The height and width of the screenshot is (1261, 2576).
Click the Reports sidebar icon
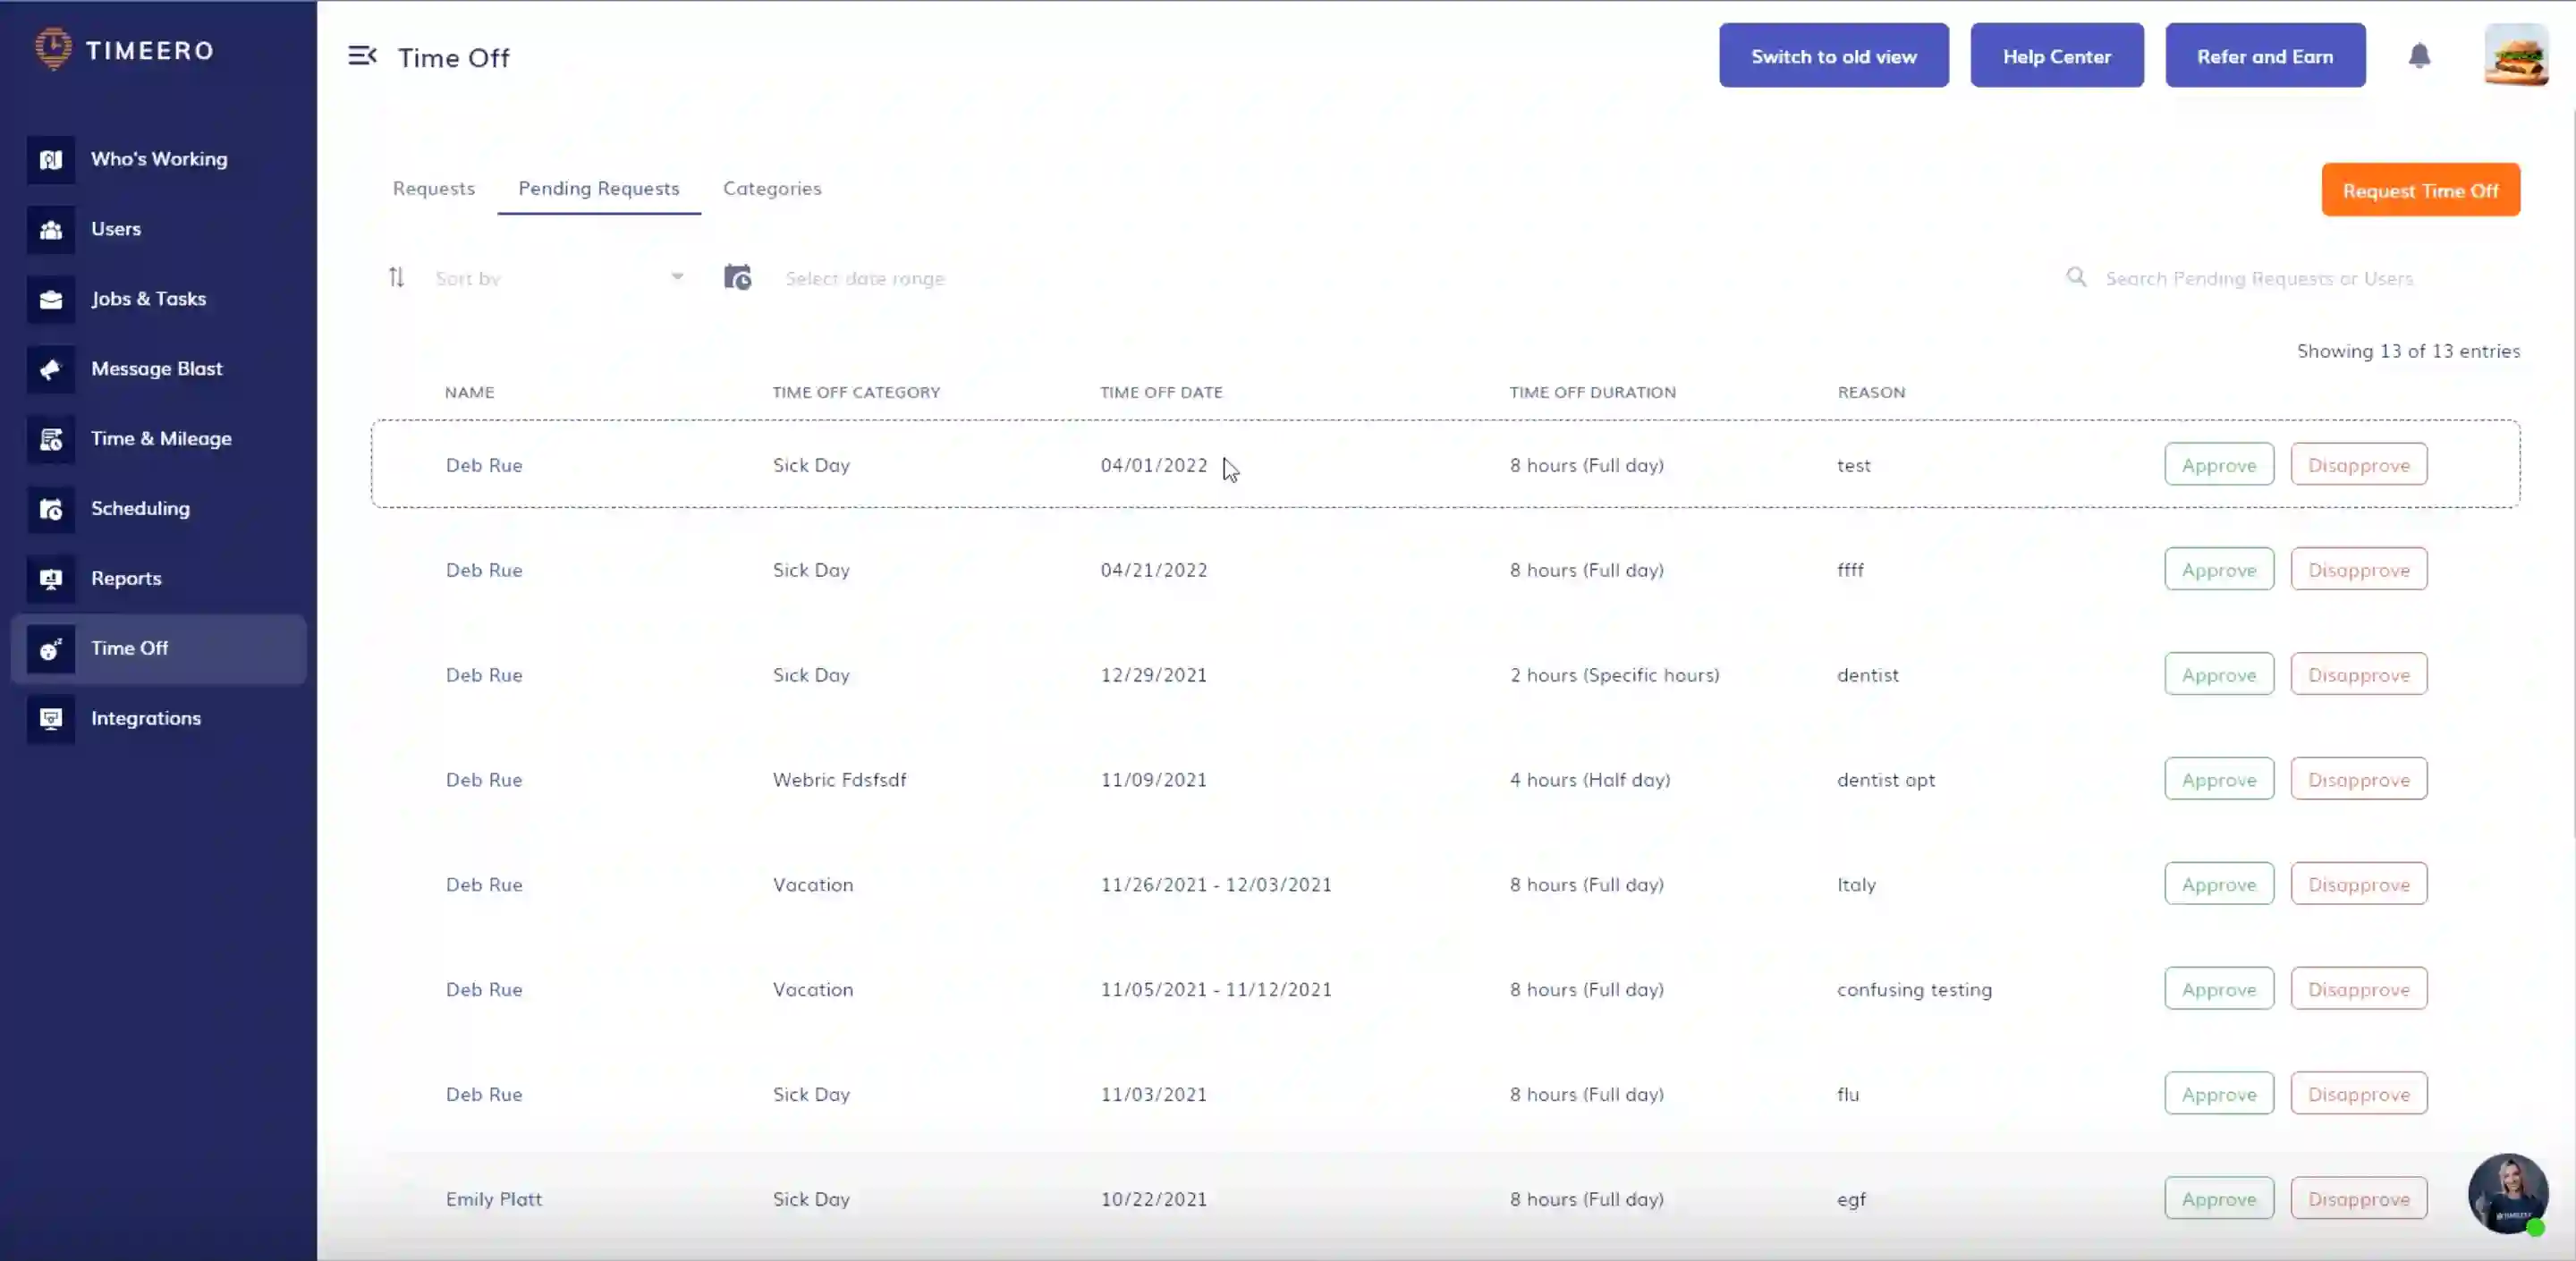click(51, 579)
